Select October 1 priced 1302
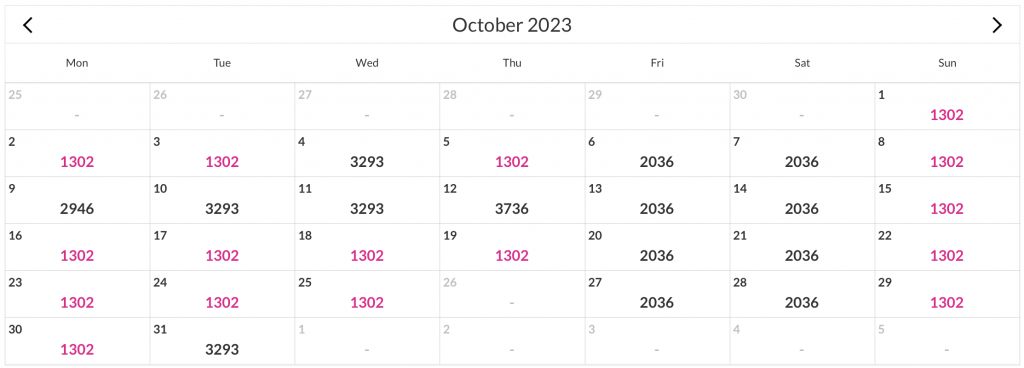The width and height of the screenshot is (1024, 368). coord(947,106)
